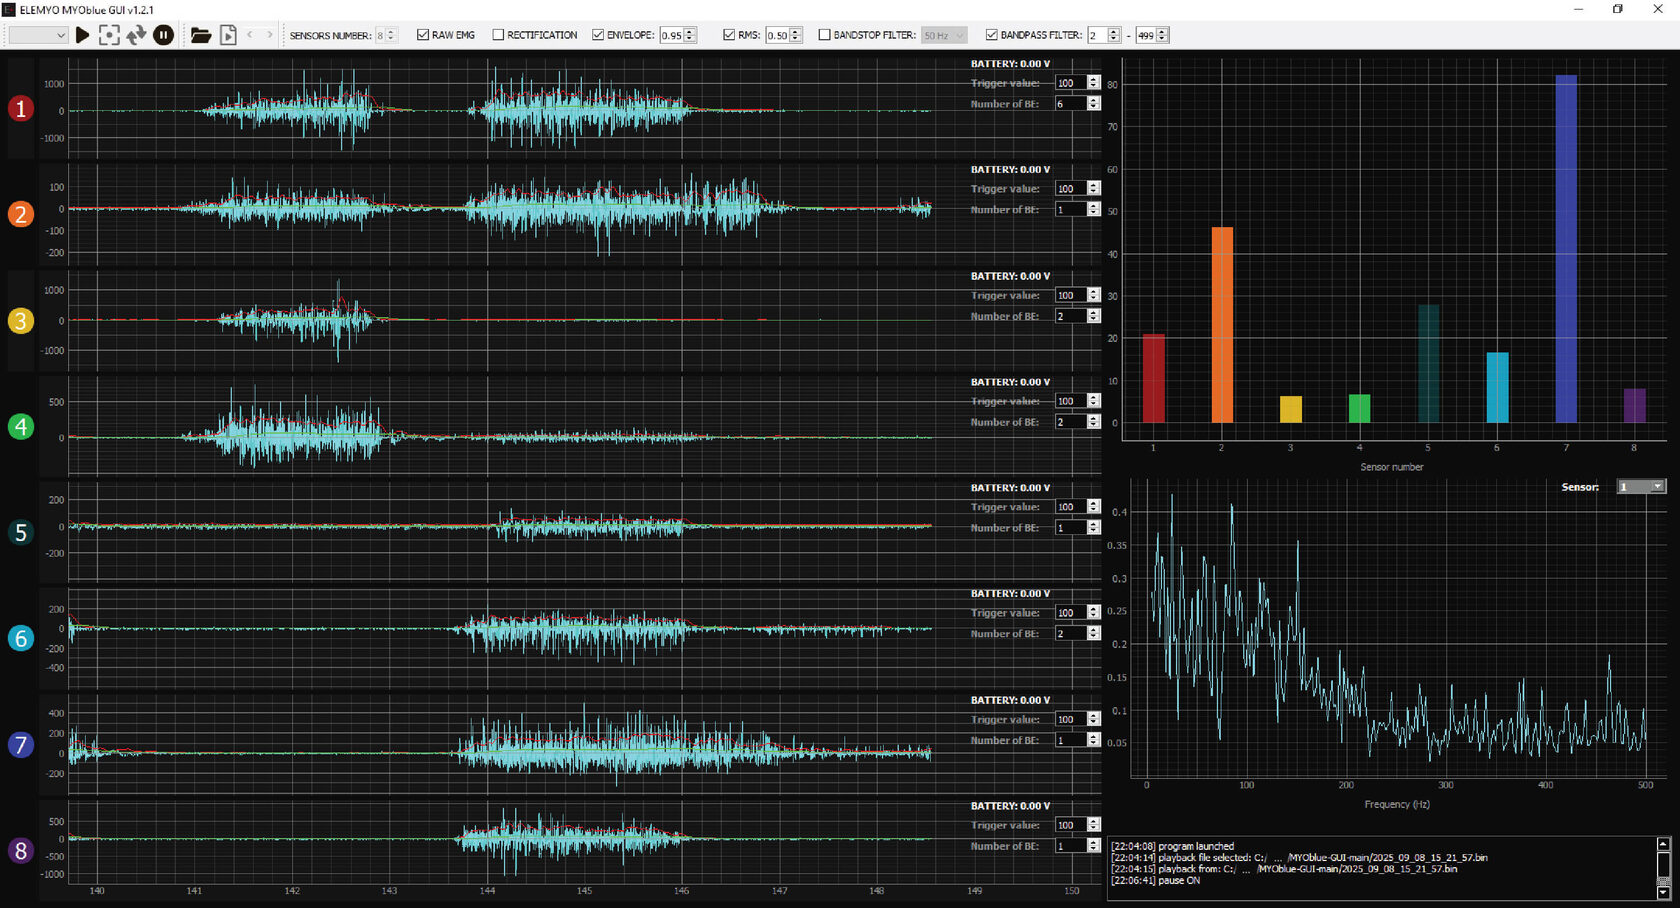Click the RMS value field showing 0.50

click(x=777, y=36)
